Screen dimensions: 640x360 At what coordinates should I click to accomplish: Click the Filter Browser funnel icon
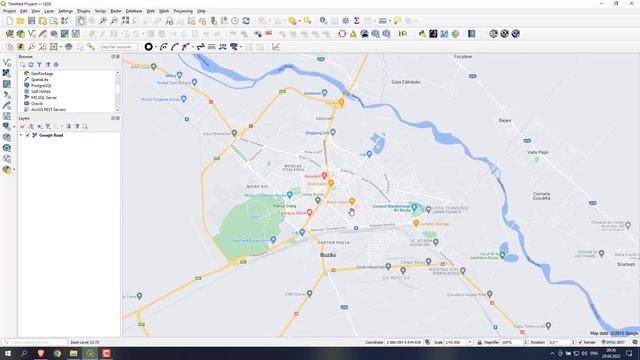(x=40, y=65)
